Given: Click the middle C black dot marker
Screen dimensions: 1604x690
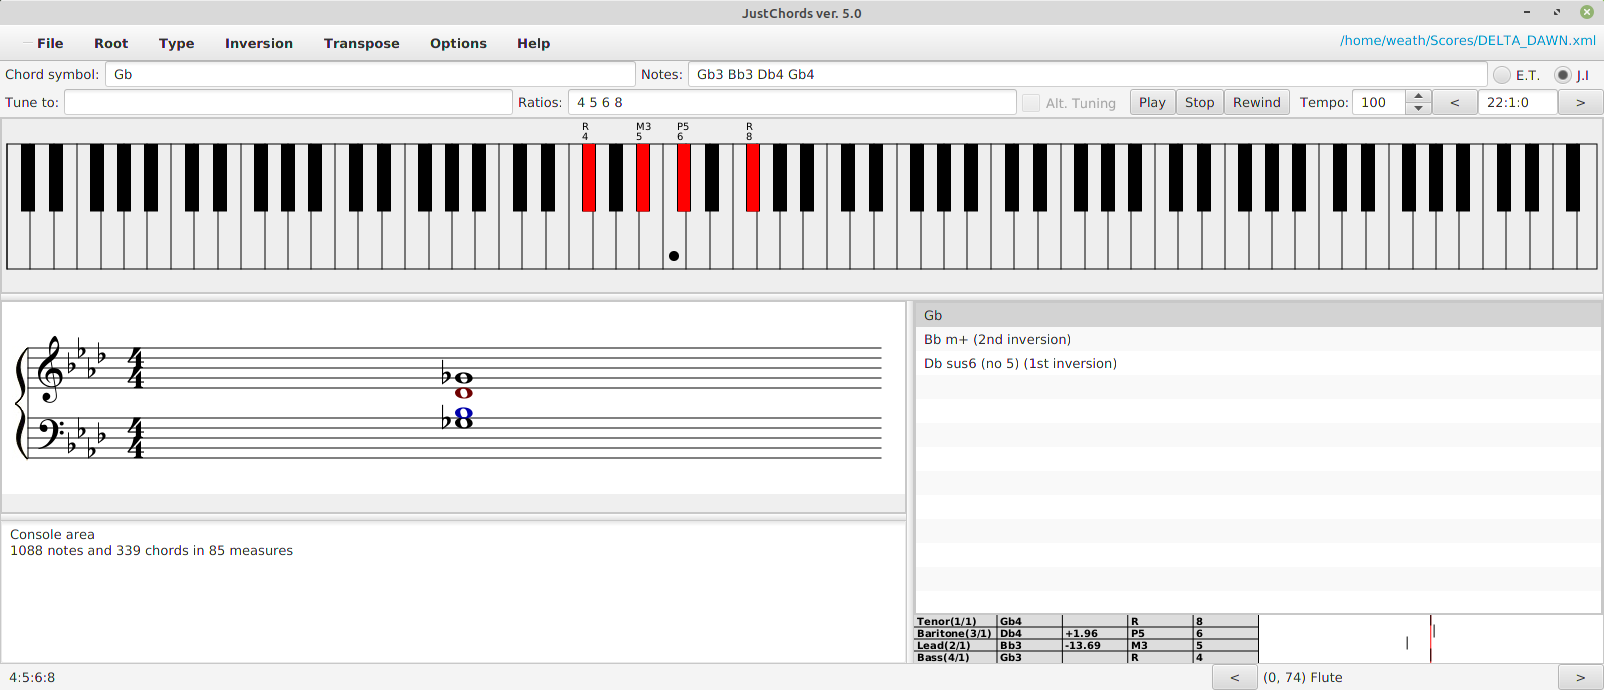Looking at the screenshot, I should [674, 256].
